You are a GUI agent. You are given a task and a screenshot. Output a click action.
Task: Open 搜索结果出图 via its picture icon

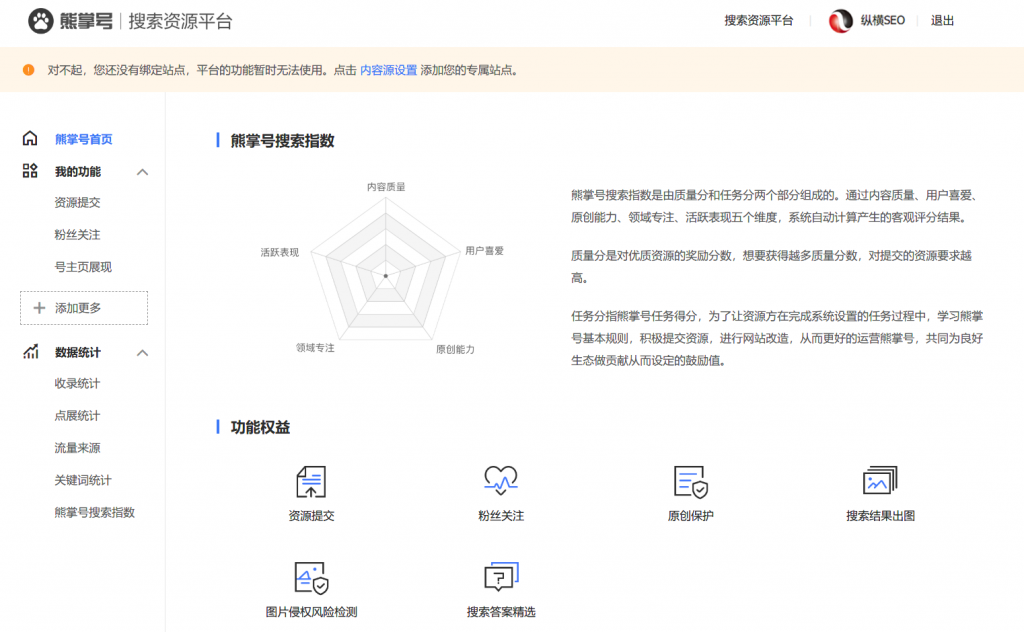(880, 483)
